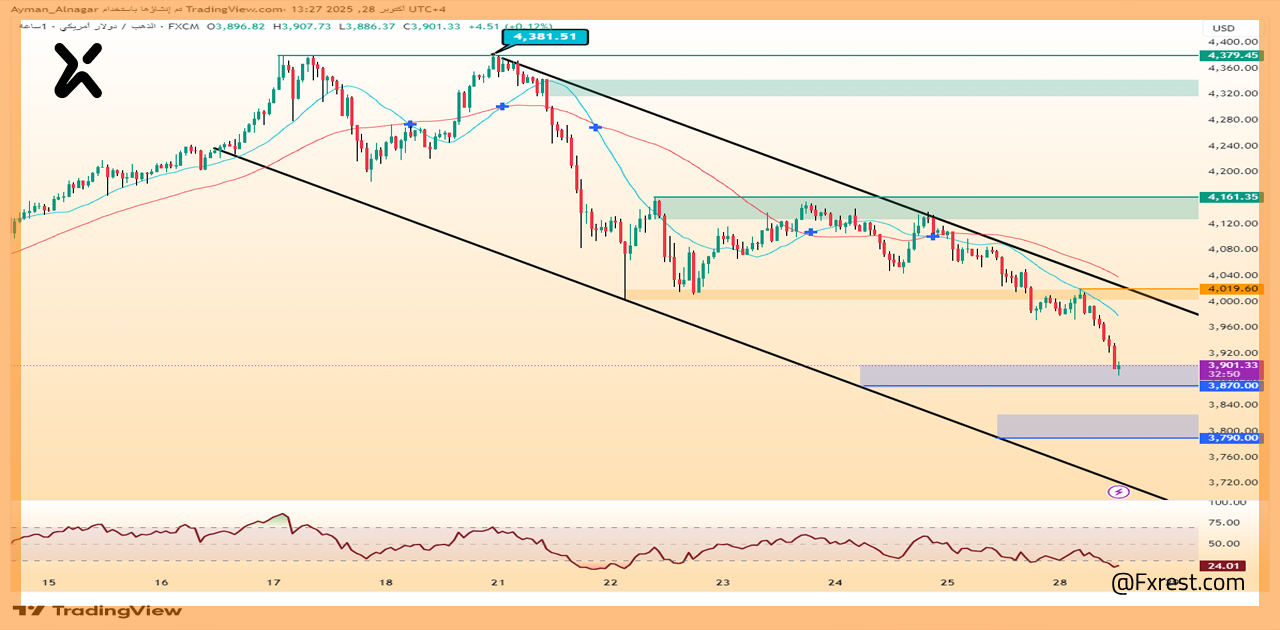Click the purple lightning bolt event icon
1280x630 pixels.
click(1119, 492)
